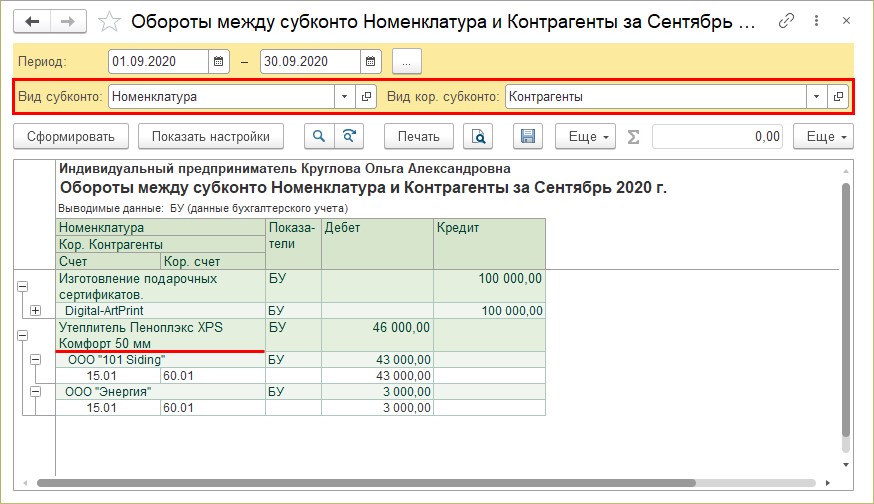The height and width of the screenshot is (504, 874).
Task: Click Показать настройки button
Action: pos(211,136)
